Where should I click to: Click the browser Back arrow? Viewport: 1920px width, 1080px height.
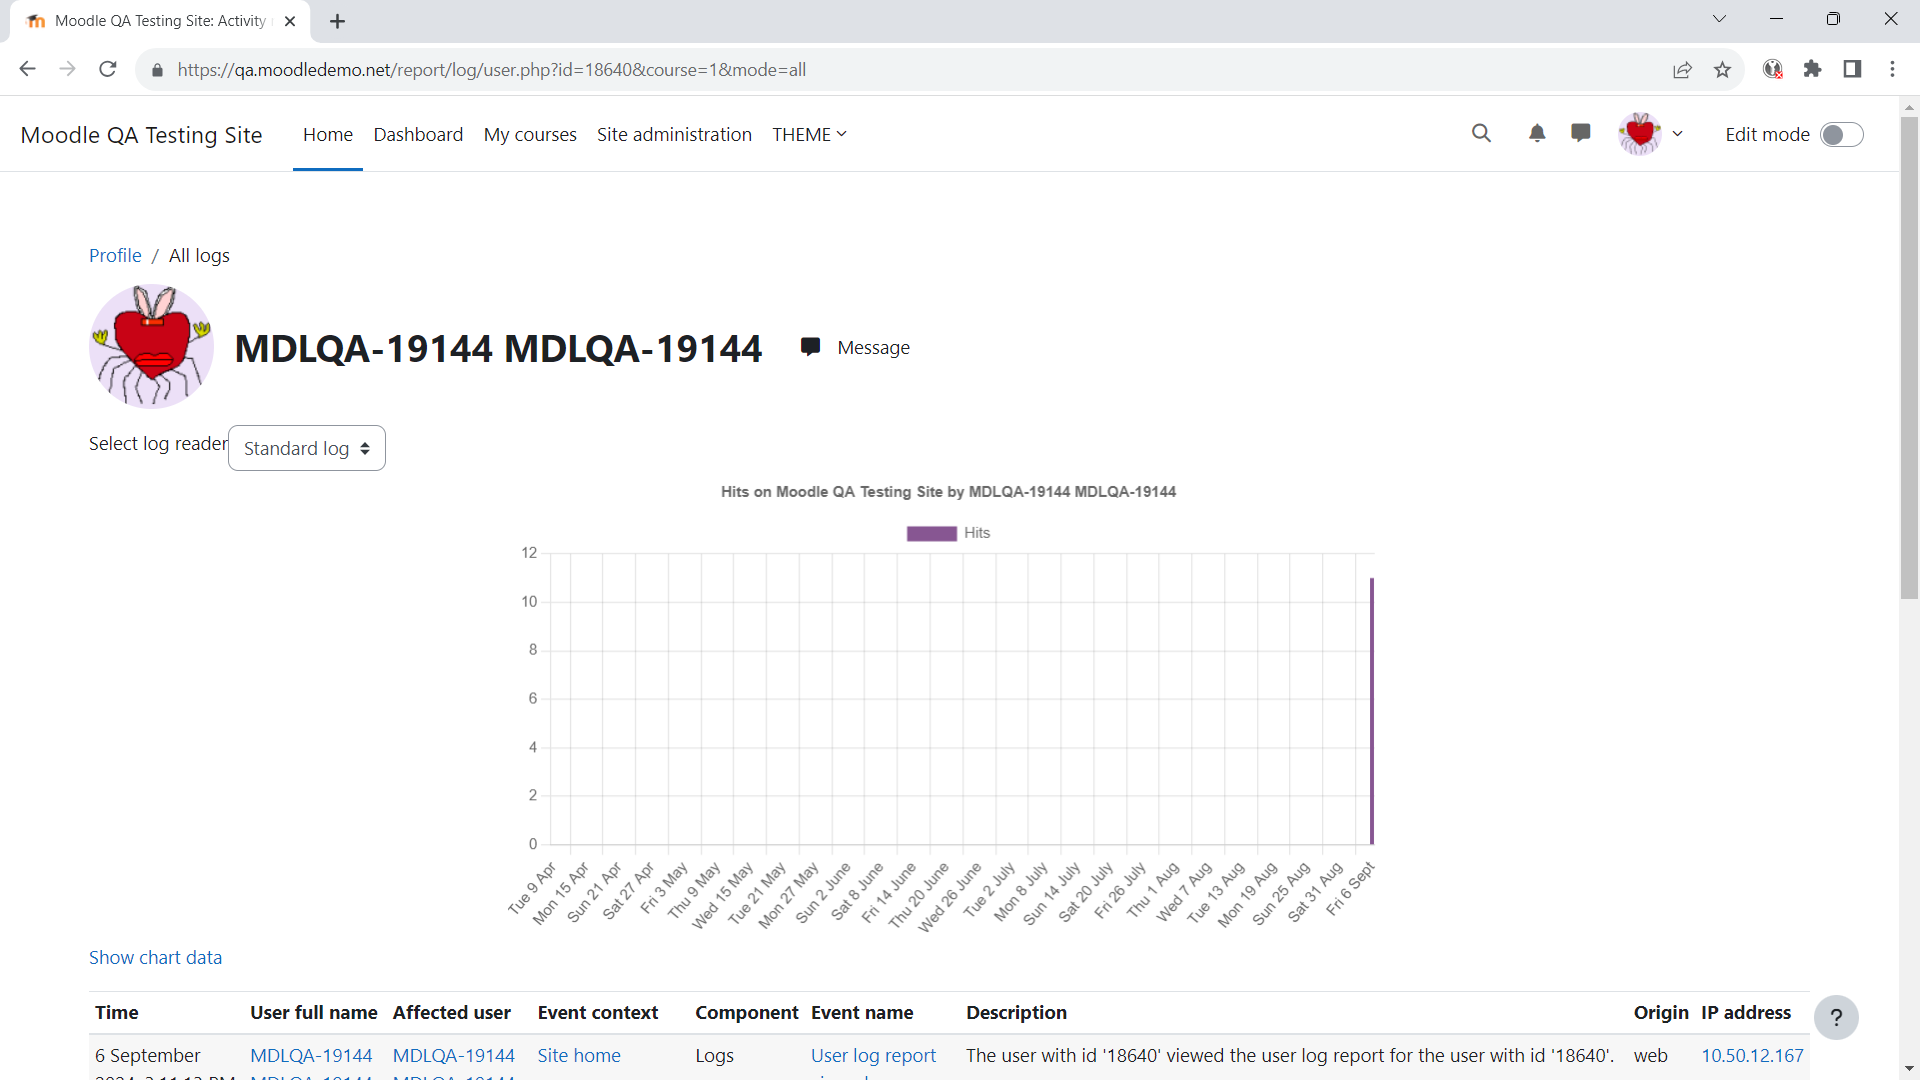pyautogui.click(x=27, y=69)
